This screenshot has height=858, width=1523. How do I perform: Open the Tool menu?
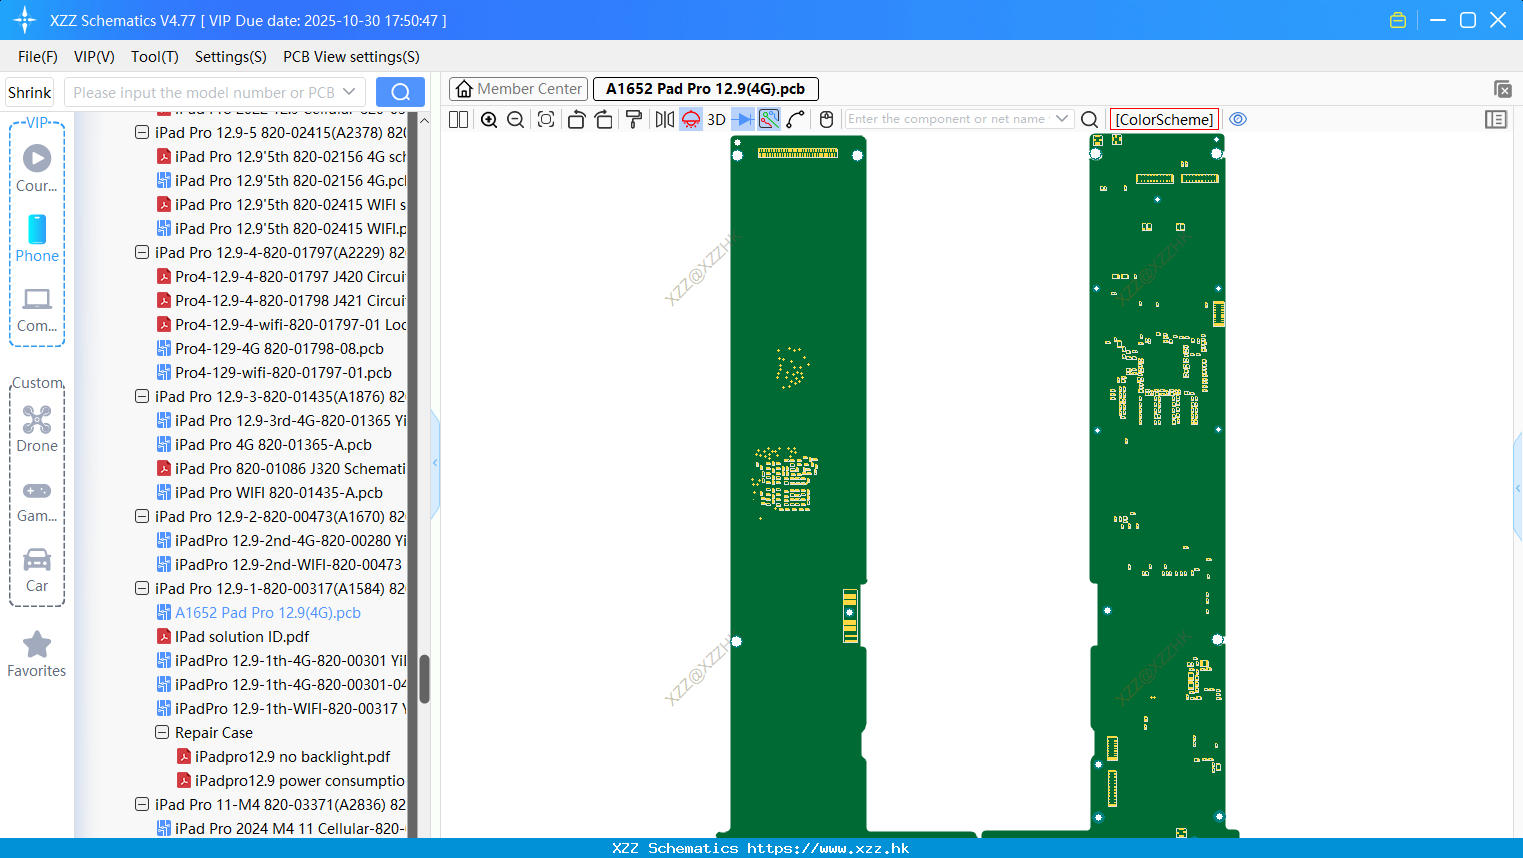[x=155, y=57]
